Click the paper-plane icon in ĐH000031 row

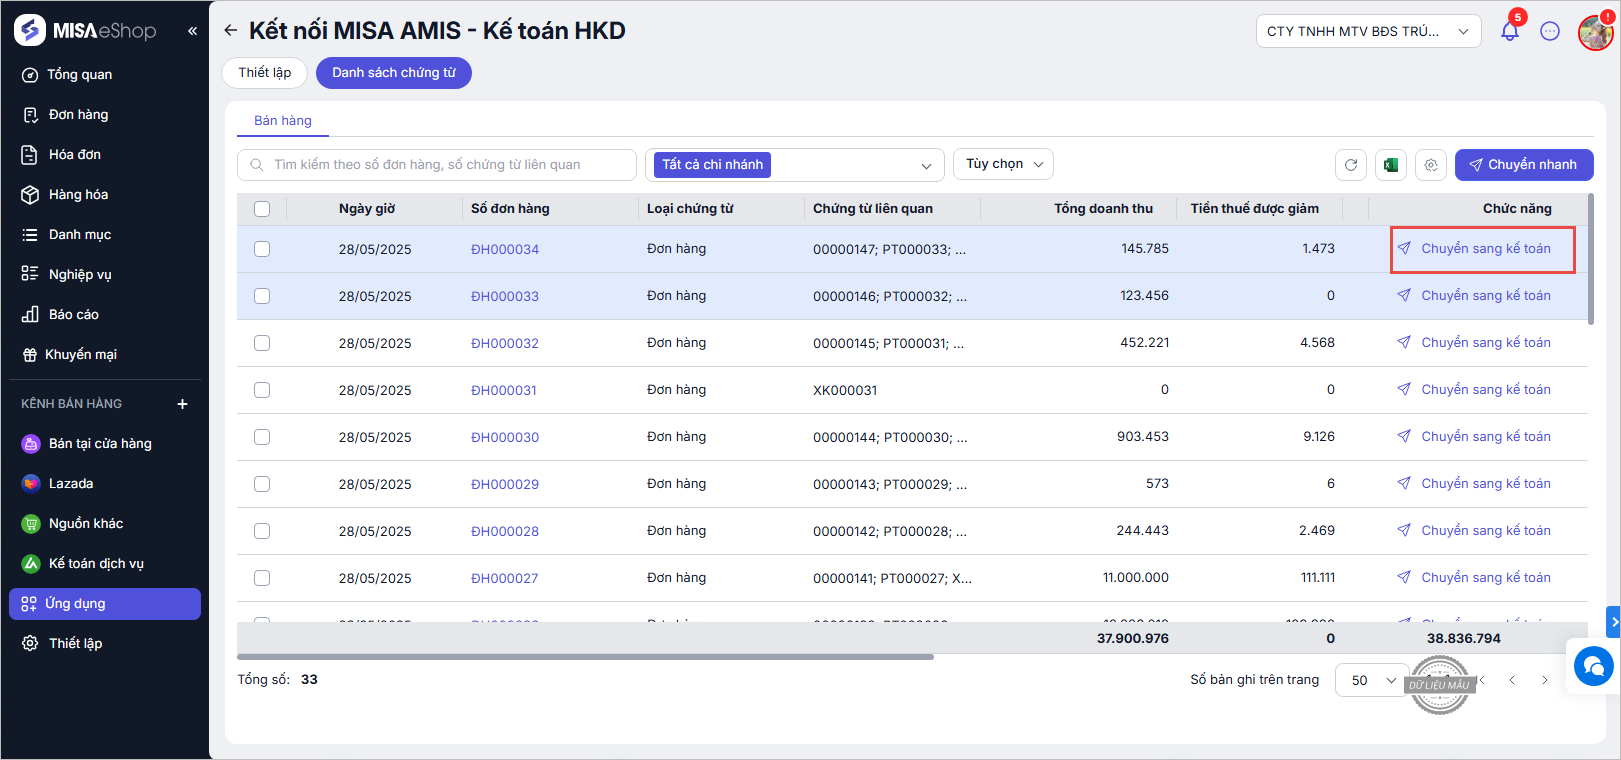[x=1404, y=389]
